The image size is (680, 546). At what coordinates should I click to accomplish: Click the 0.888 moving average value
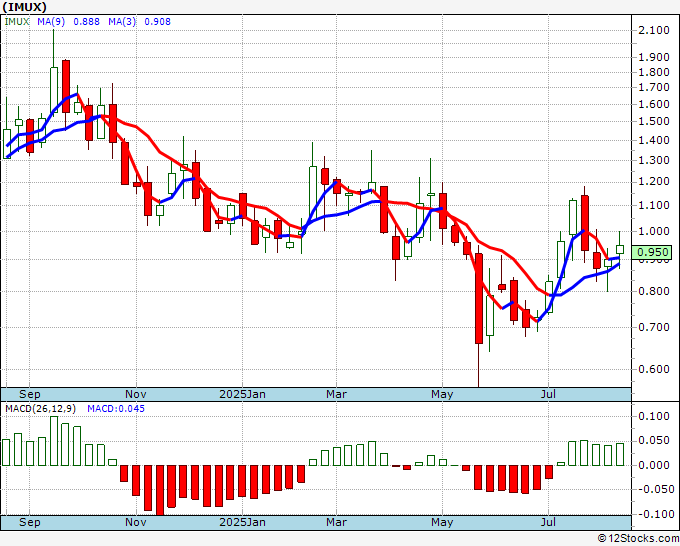tap(86, 22)
